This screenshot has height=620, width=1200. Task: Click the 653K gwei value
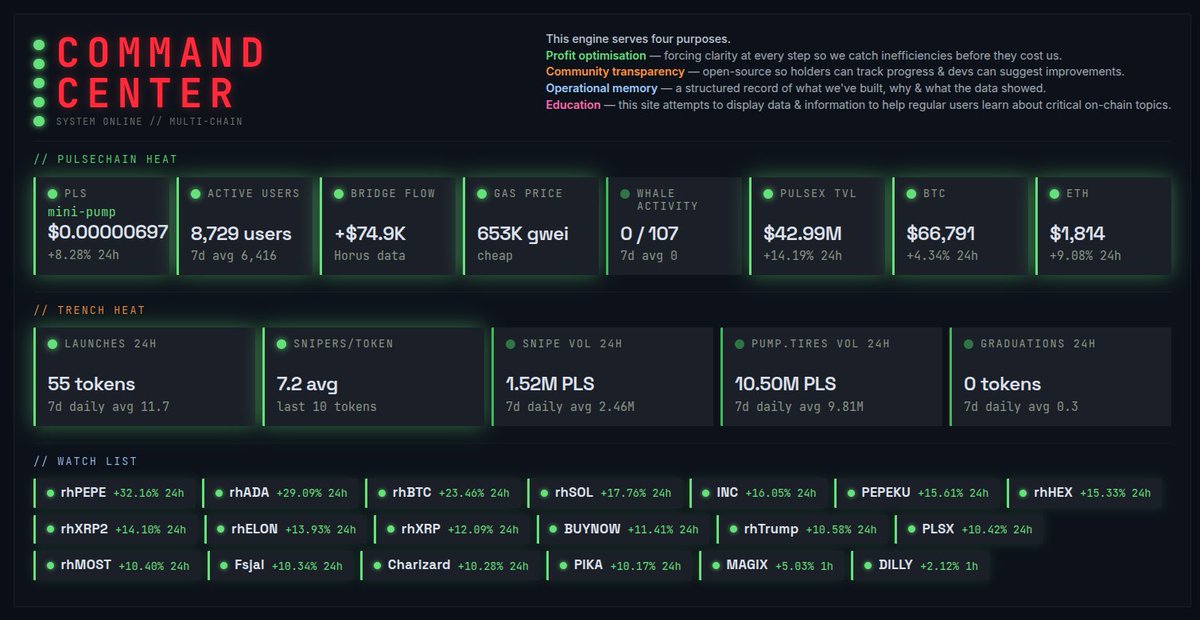click(523, 233)
